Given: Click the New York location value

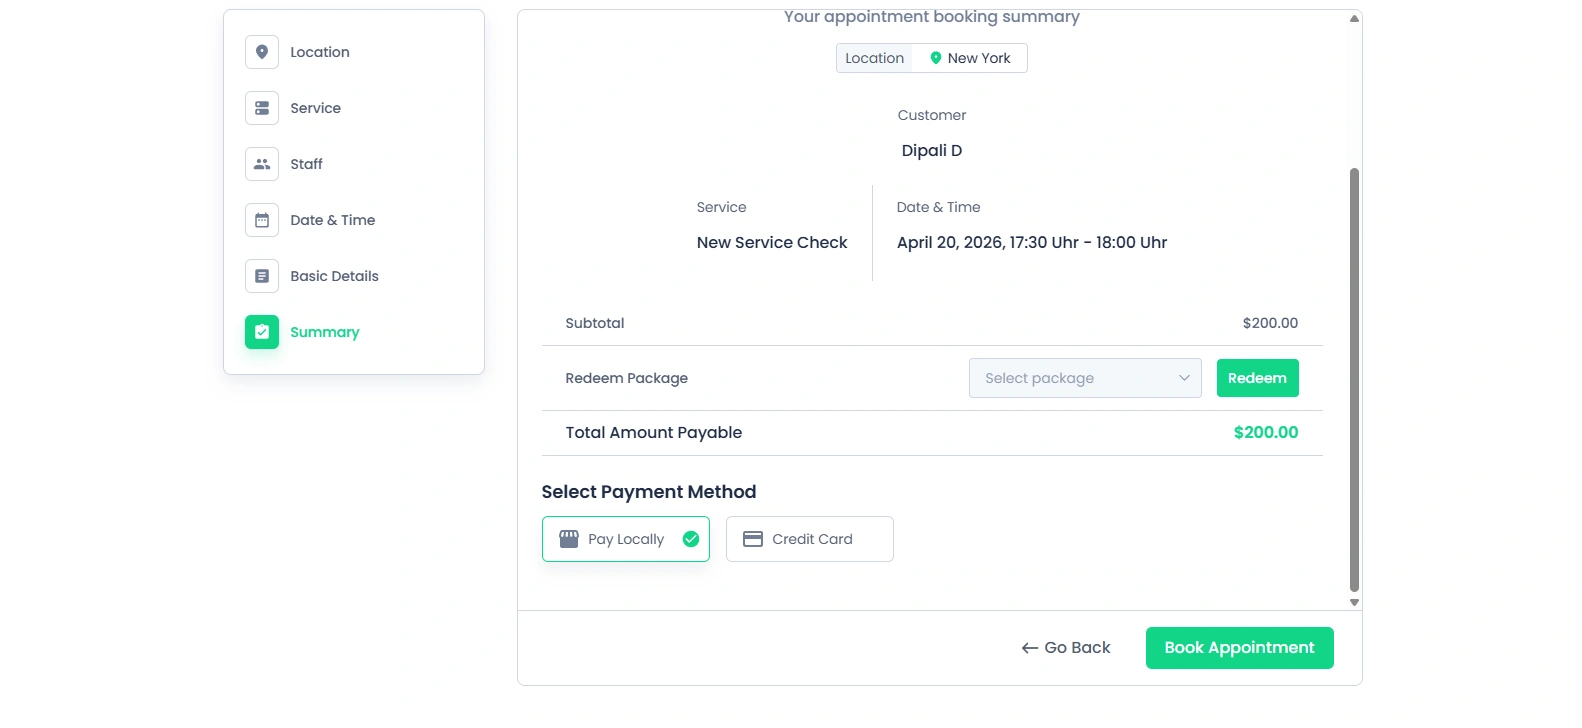Looking at the screenshot, I should point(979,58).
